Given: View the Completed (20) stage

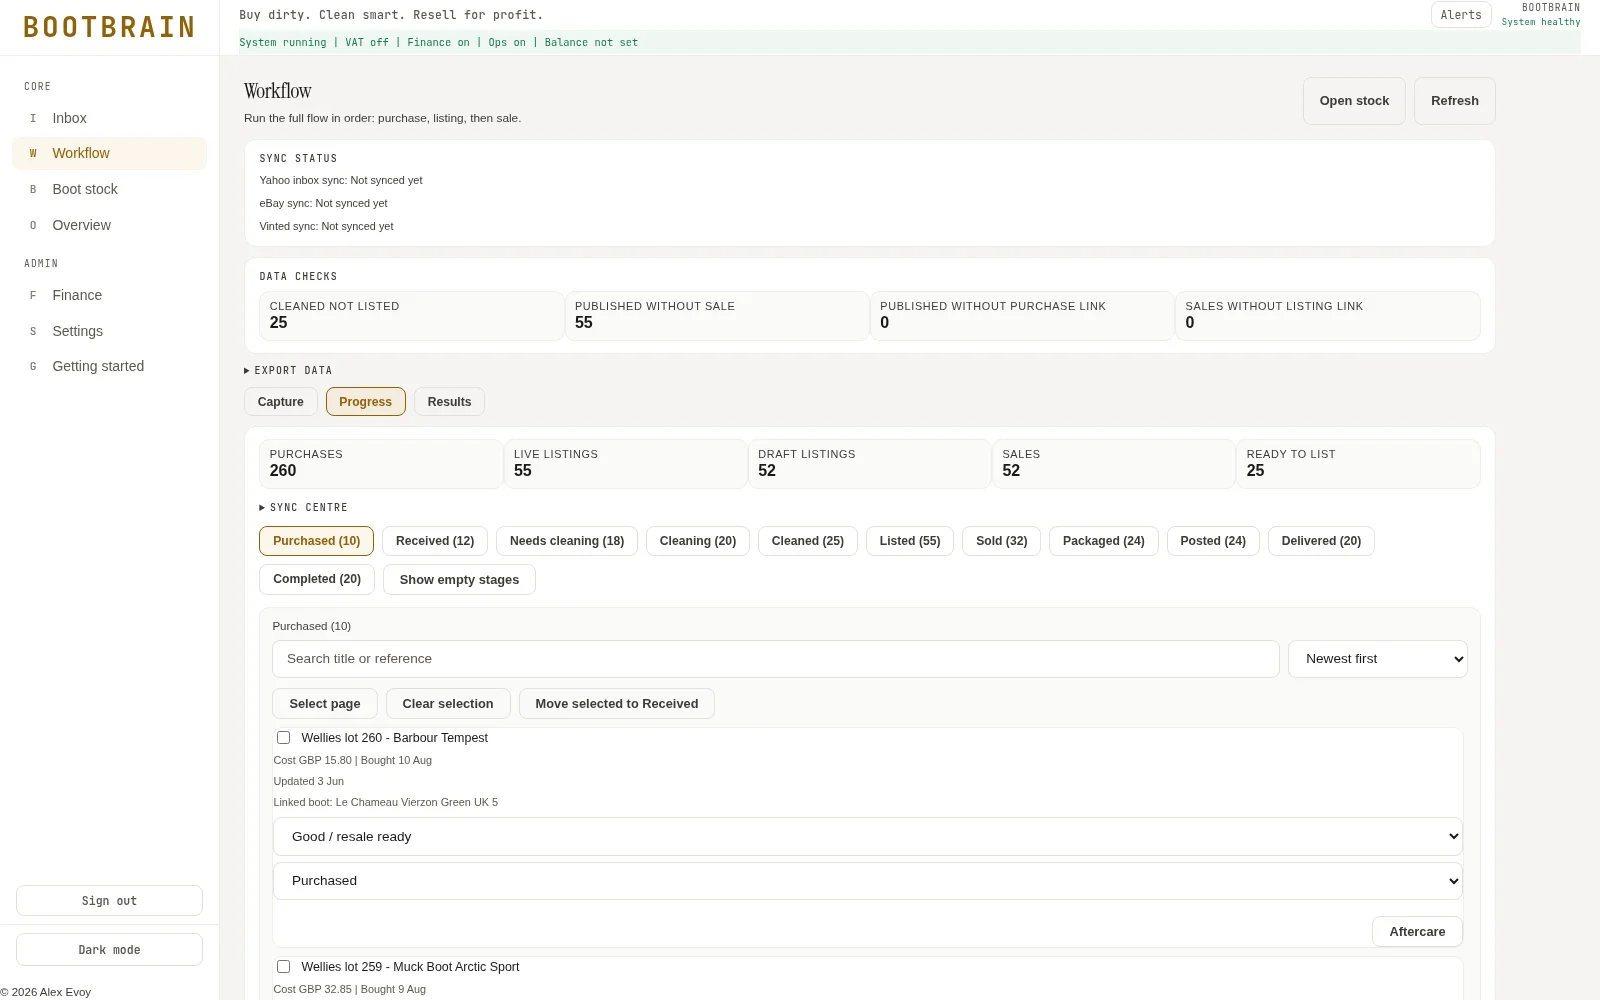Looking at the screenshot, I should (x=317, y=579).
